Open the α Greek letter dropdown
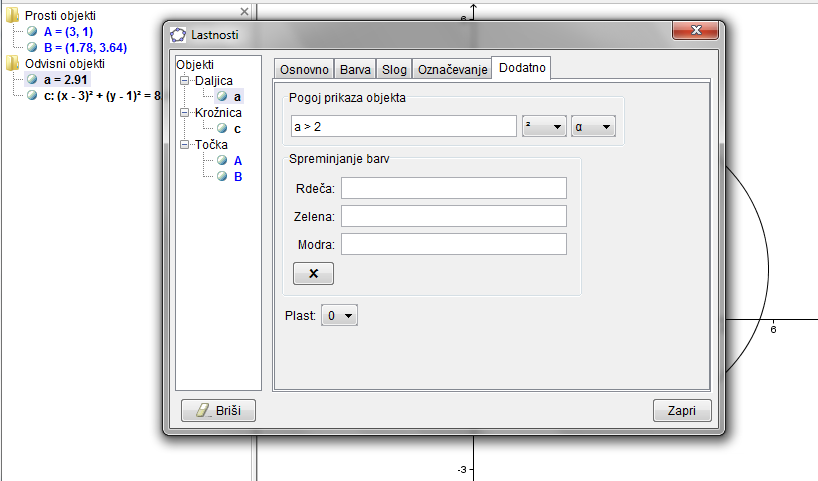The height and width of the screenshot is (481, 818). (592, 127)
